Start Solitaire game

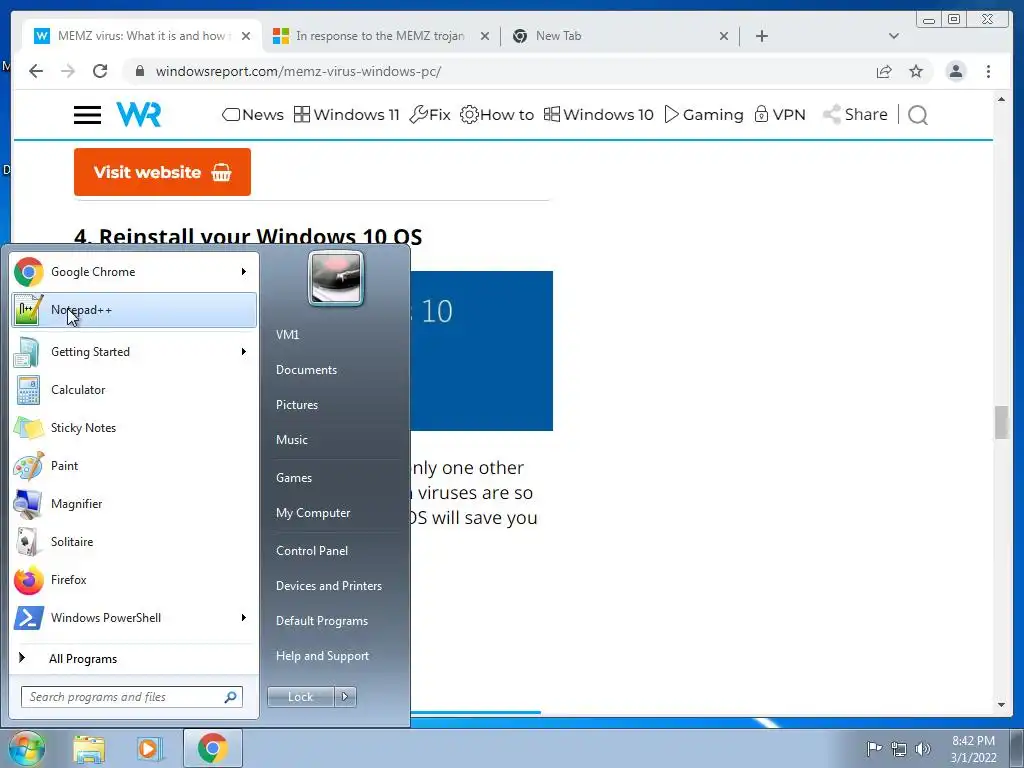point(134,541)
